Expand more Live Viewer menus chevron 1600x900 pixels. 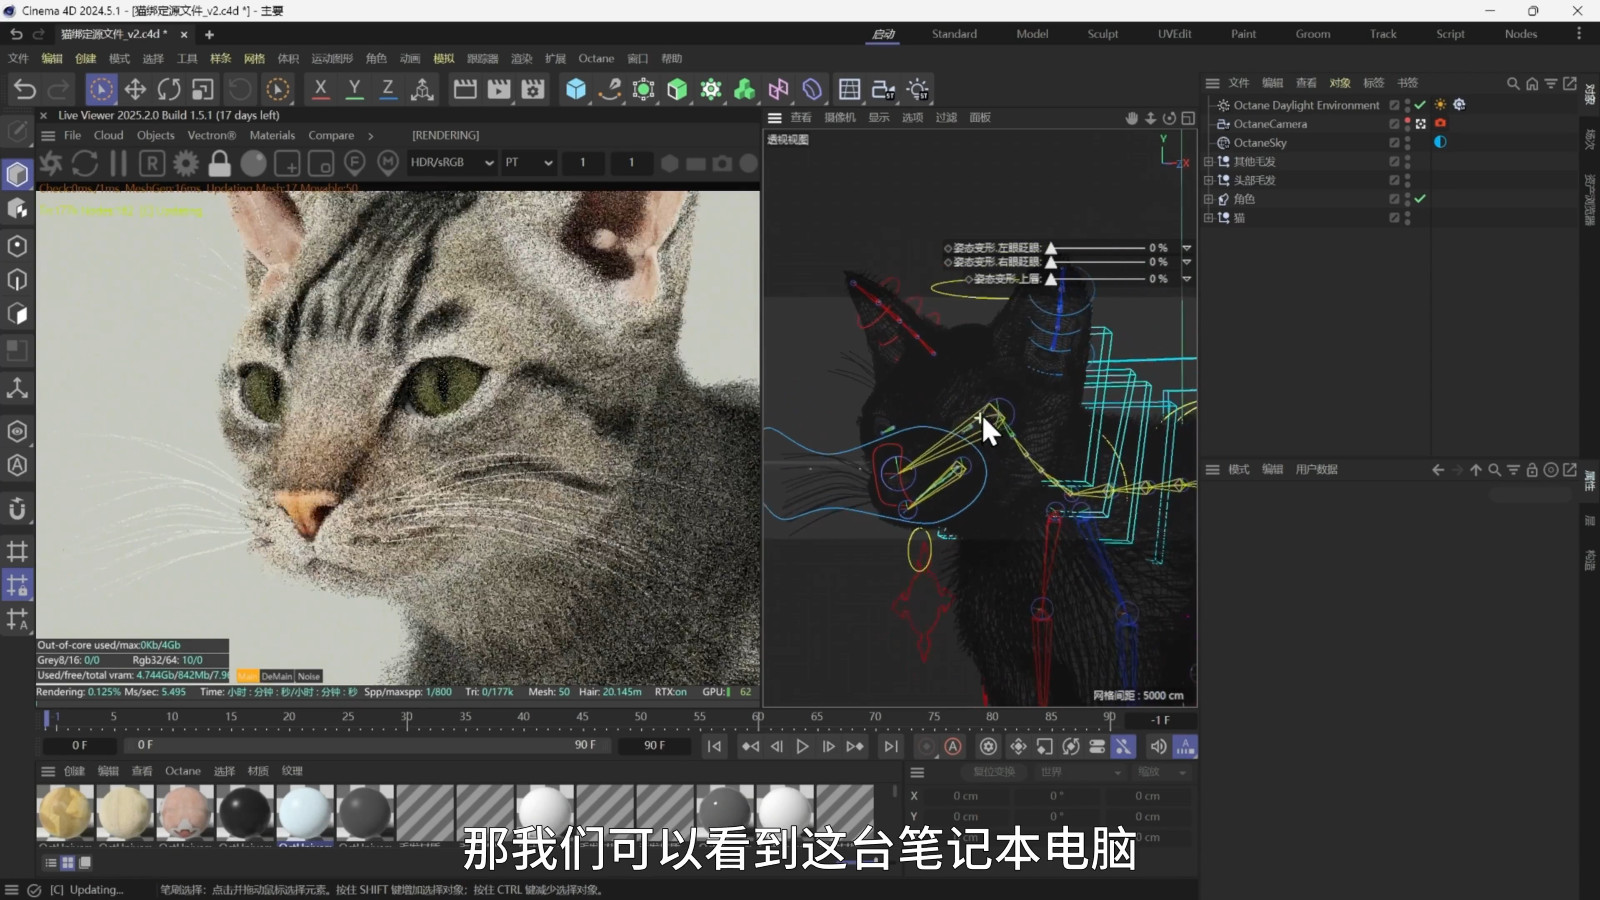click(x=371, y=136)
